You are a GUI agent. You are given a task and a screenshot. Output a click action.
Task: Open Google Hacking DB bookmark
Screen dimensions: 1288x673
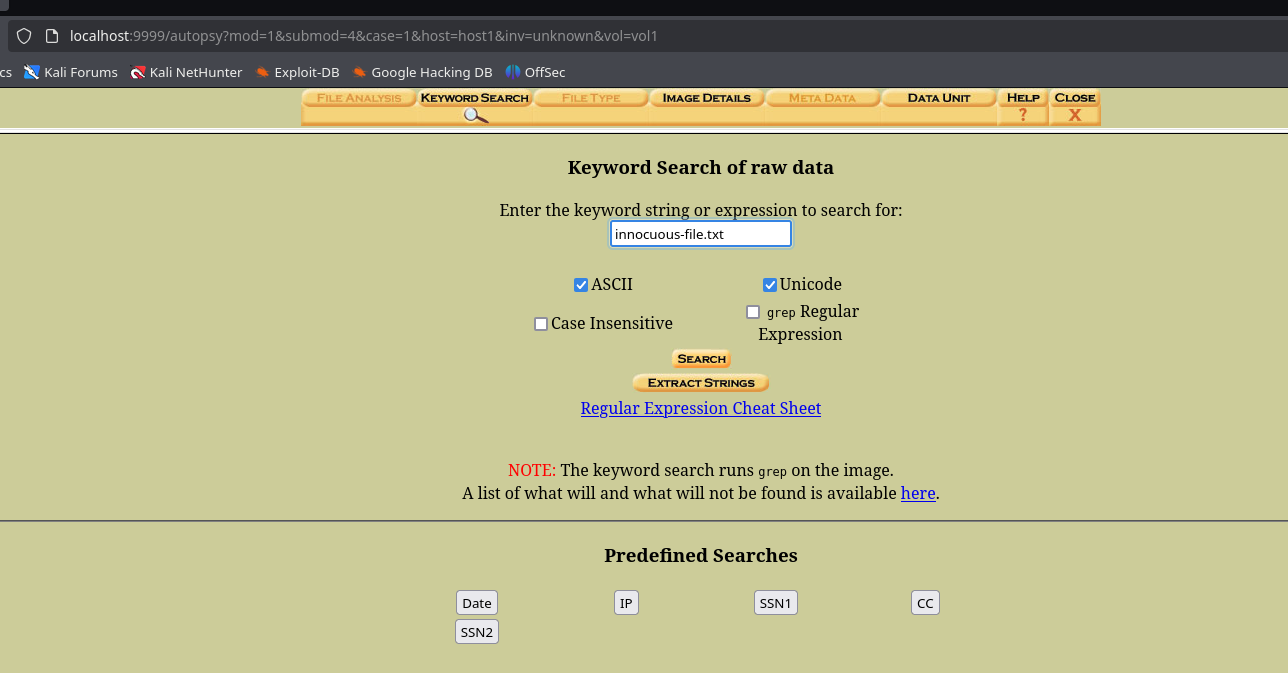(x=422, y=72)
